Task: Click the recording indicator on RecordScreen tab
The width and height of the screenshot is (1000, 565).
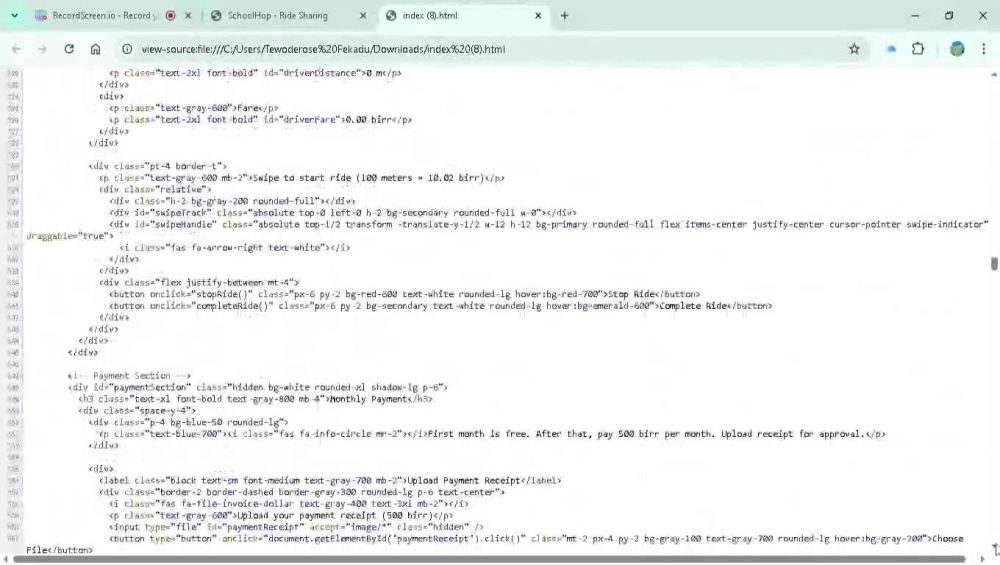Action: click(170, 16)
